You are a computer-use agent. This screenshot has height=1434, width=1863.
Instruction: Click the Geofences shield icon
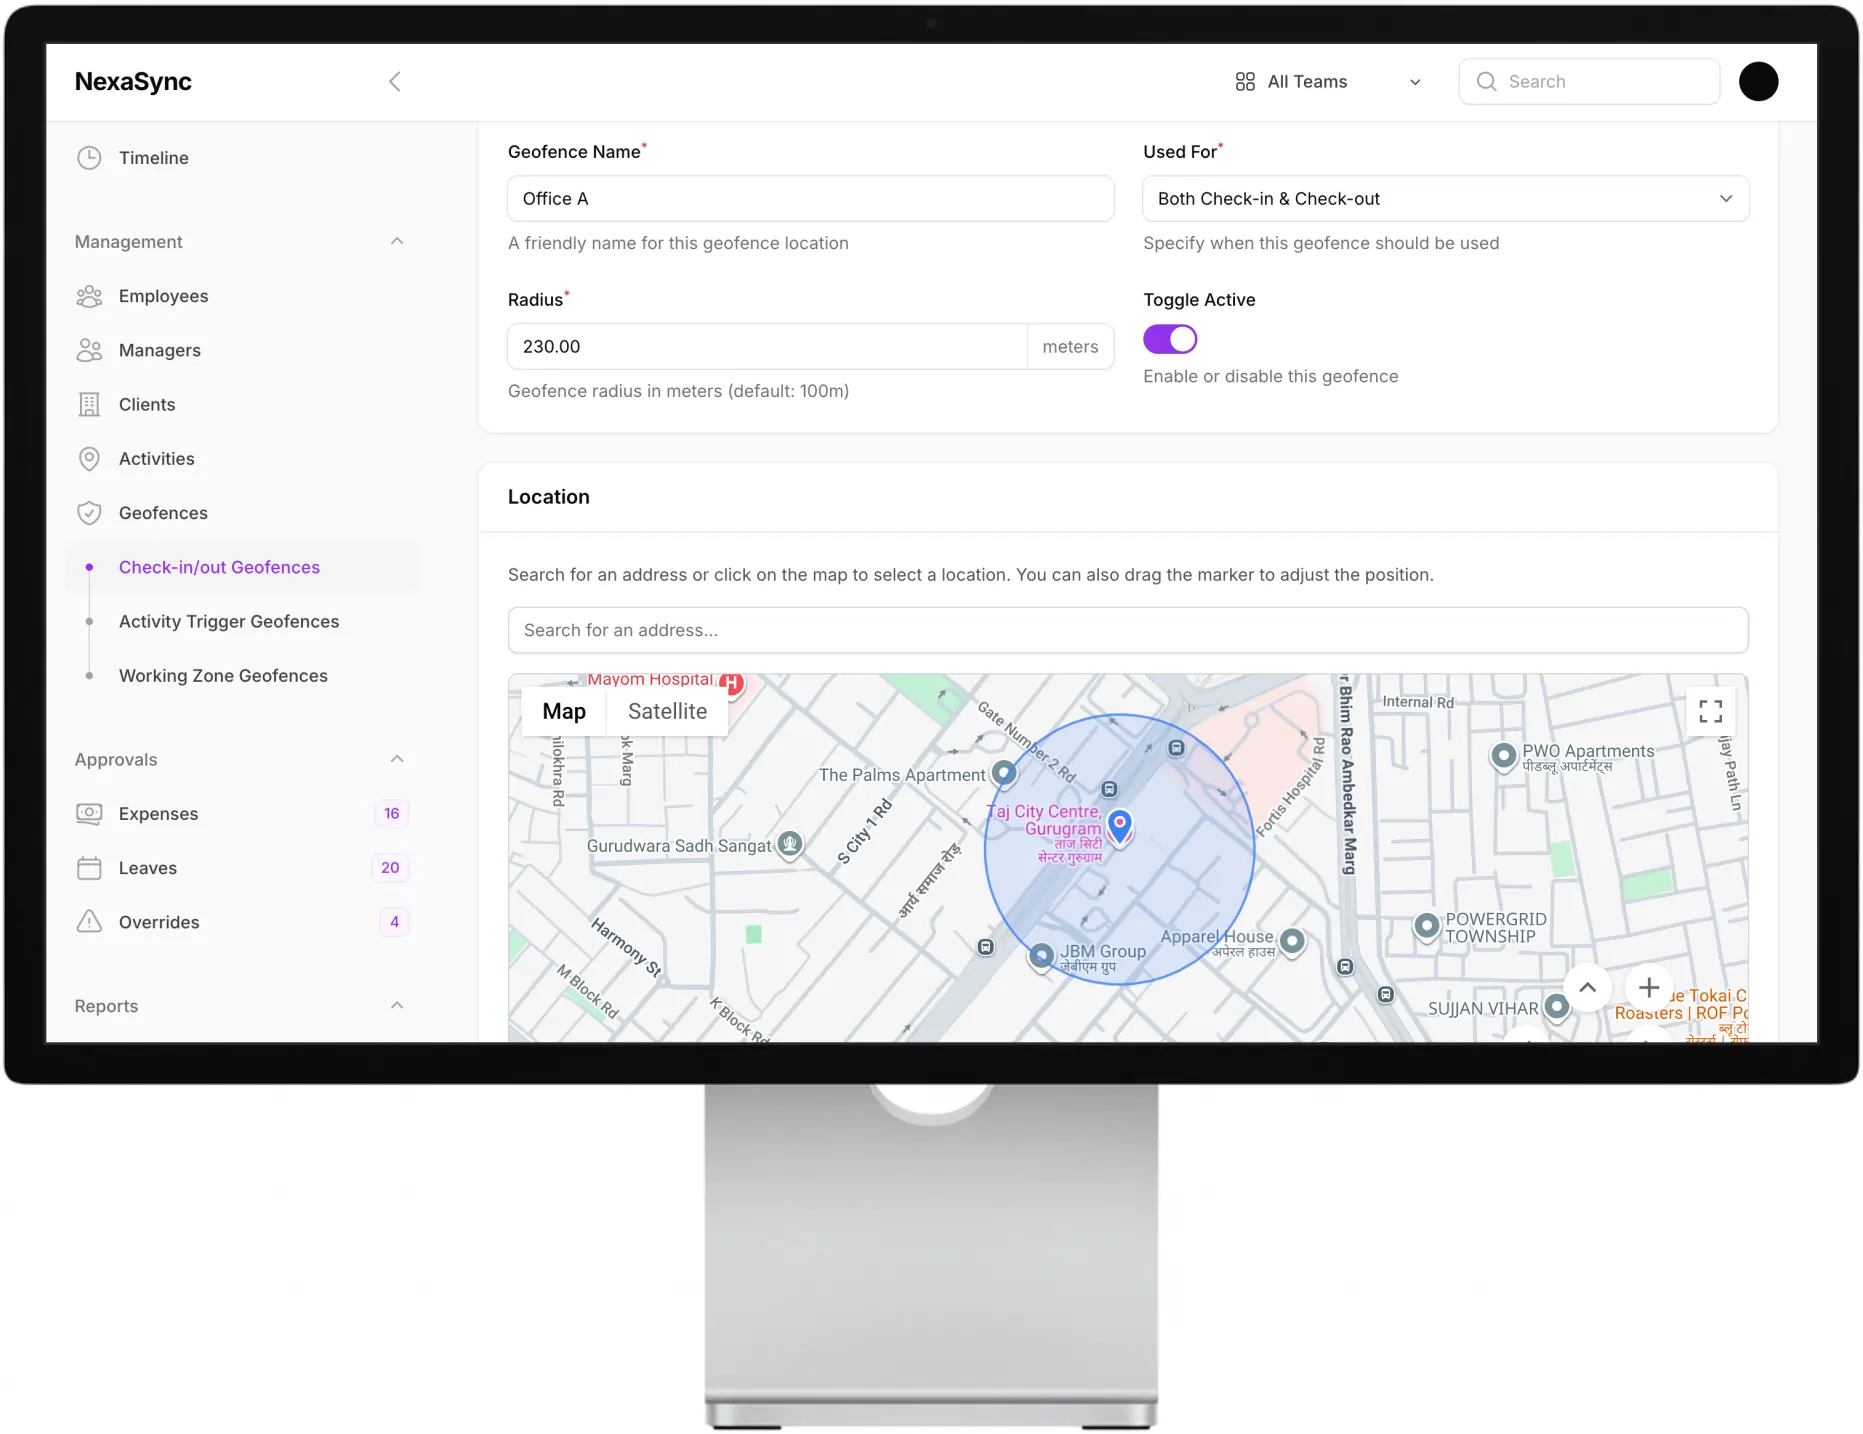click(89, 512)
